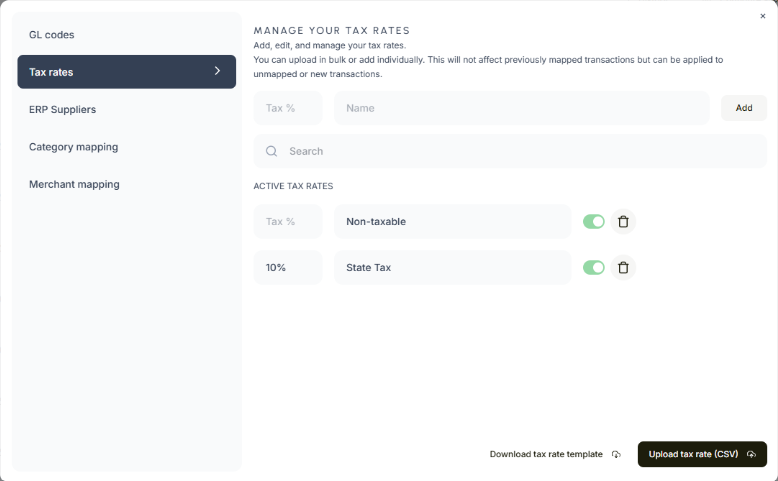Click Upload tax rate (CSV) button

point(701,454)
